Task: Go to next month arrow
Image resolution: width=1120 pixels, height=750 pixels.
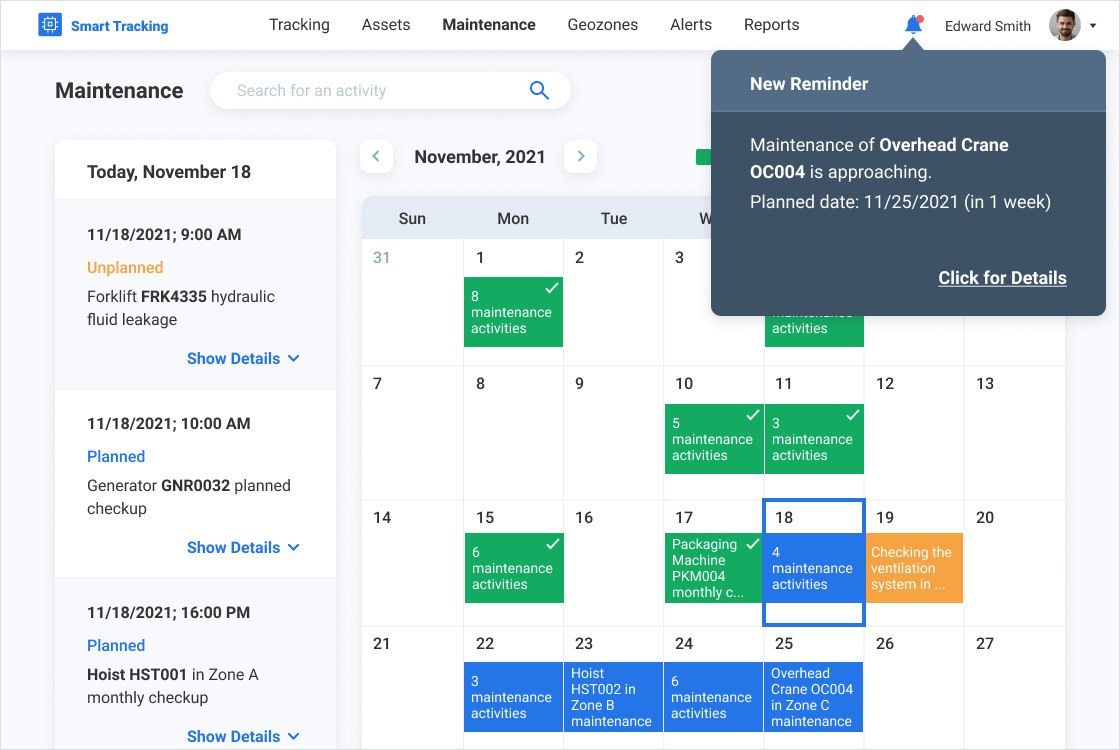Action: pyautogui.click(x=581, y=156)
